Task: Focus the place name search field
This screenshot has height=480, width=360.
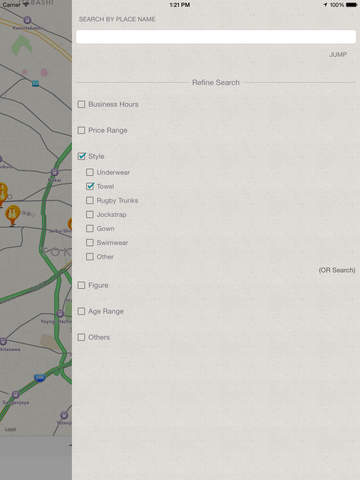Action: pyautogui.click(x=216, y=37)
